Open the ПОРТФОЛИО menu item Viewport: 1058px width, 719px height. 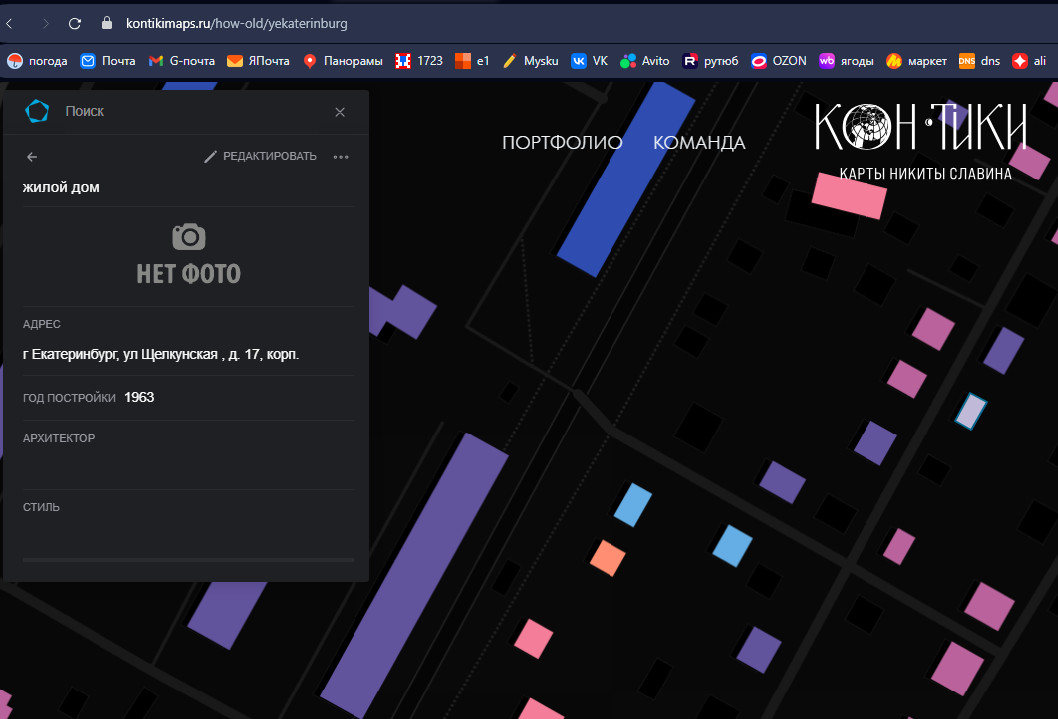[x=562, y=143]
